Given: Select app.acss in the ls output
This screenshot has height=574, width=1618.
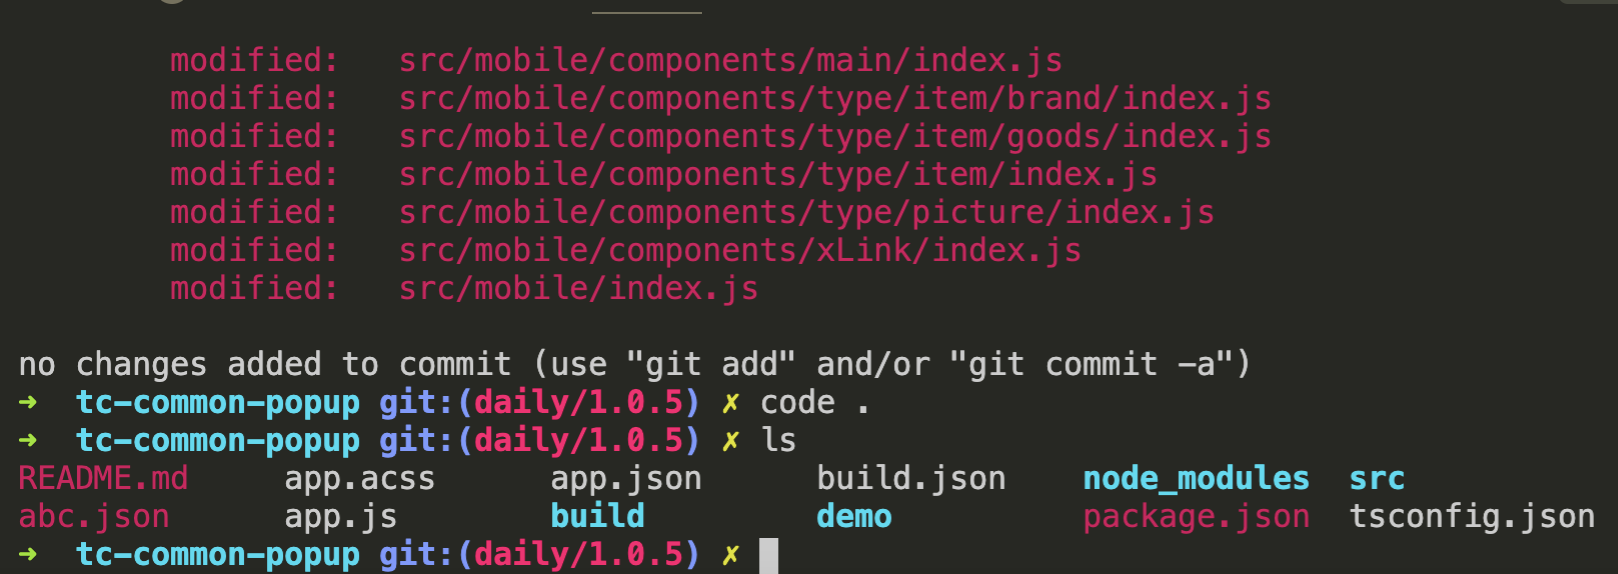Looking at the screenshot, I should (x=360, y=479).
